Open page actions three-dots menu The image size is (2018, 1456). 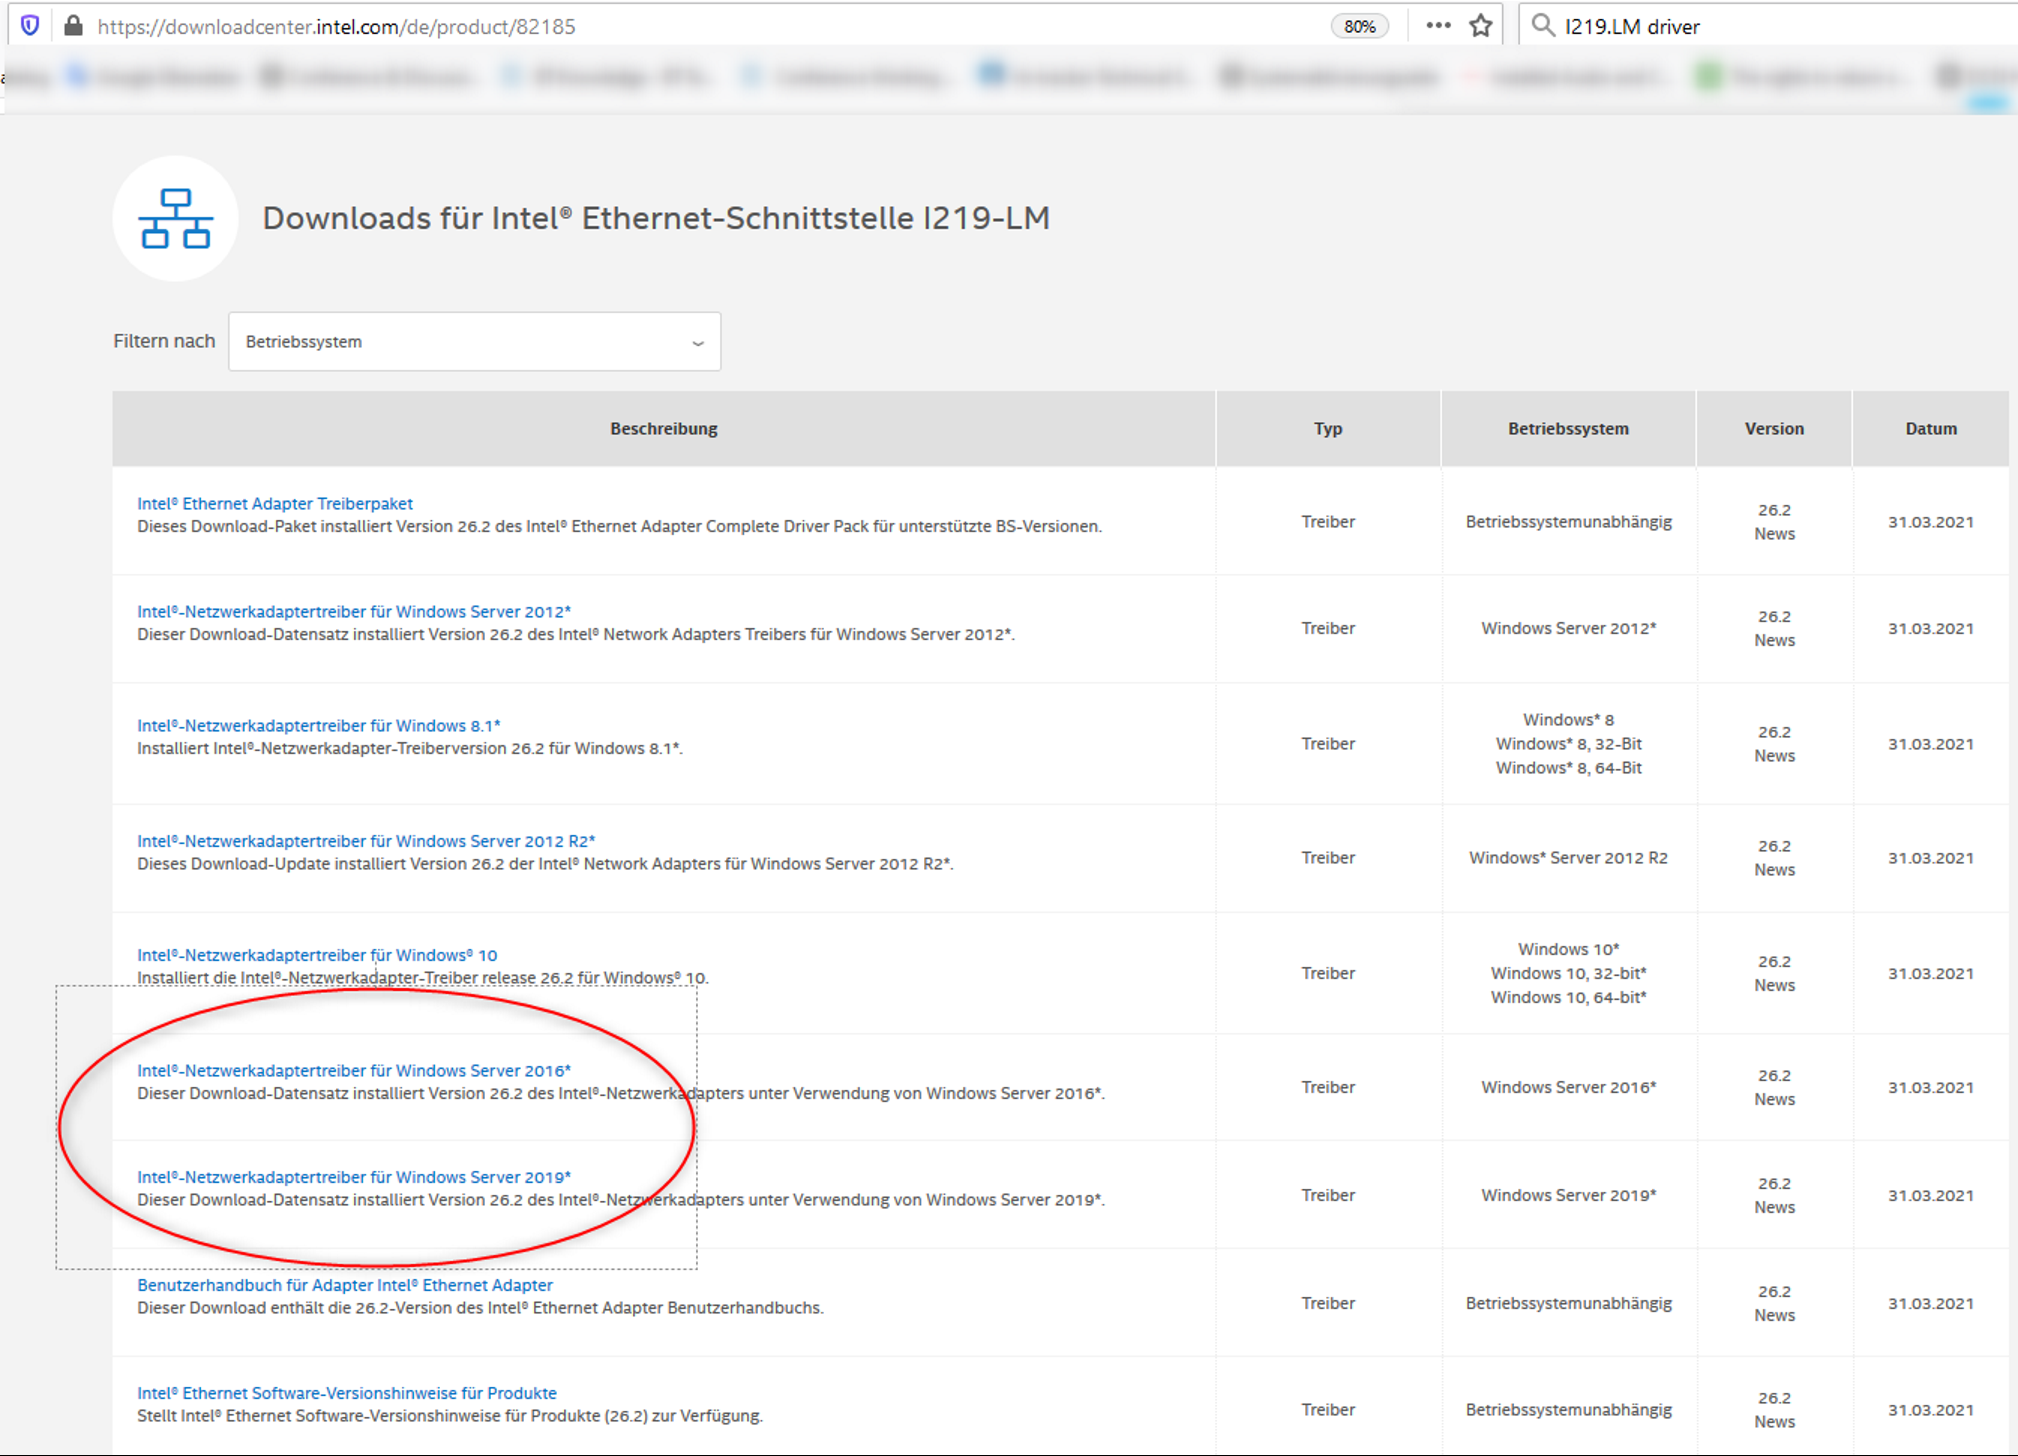1438,26
